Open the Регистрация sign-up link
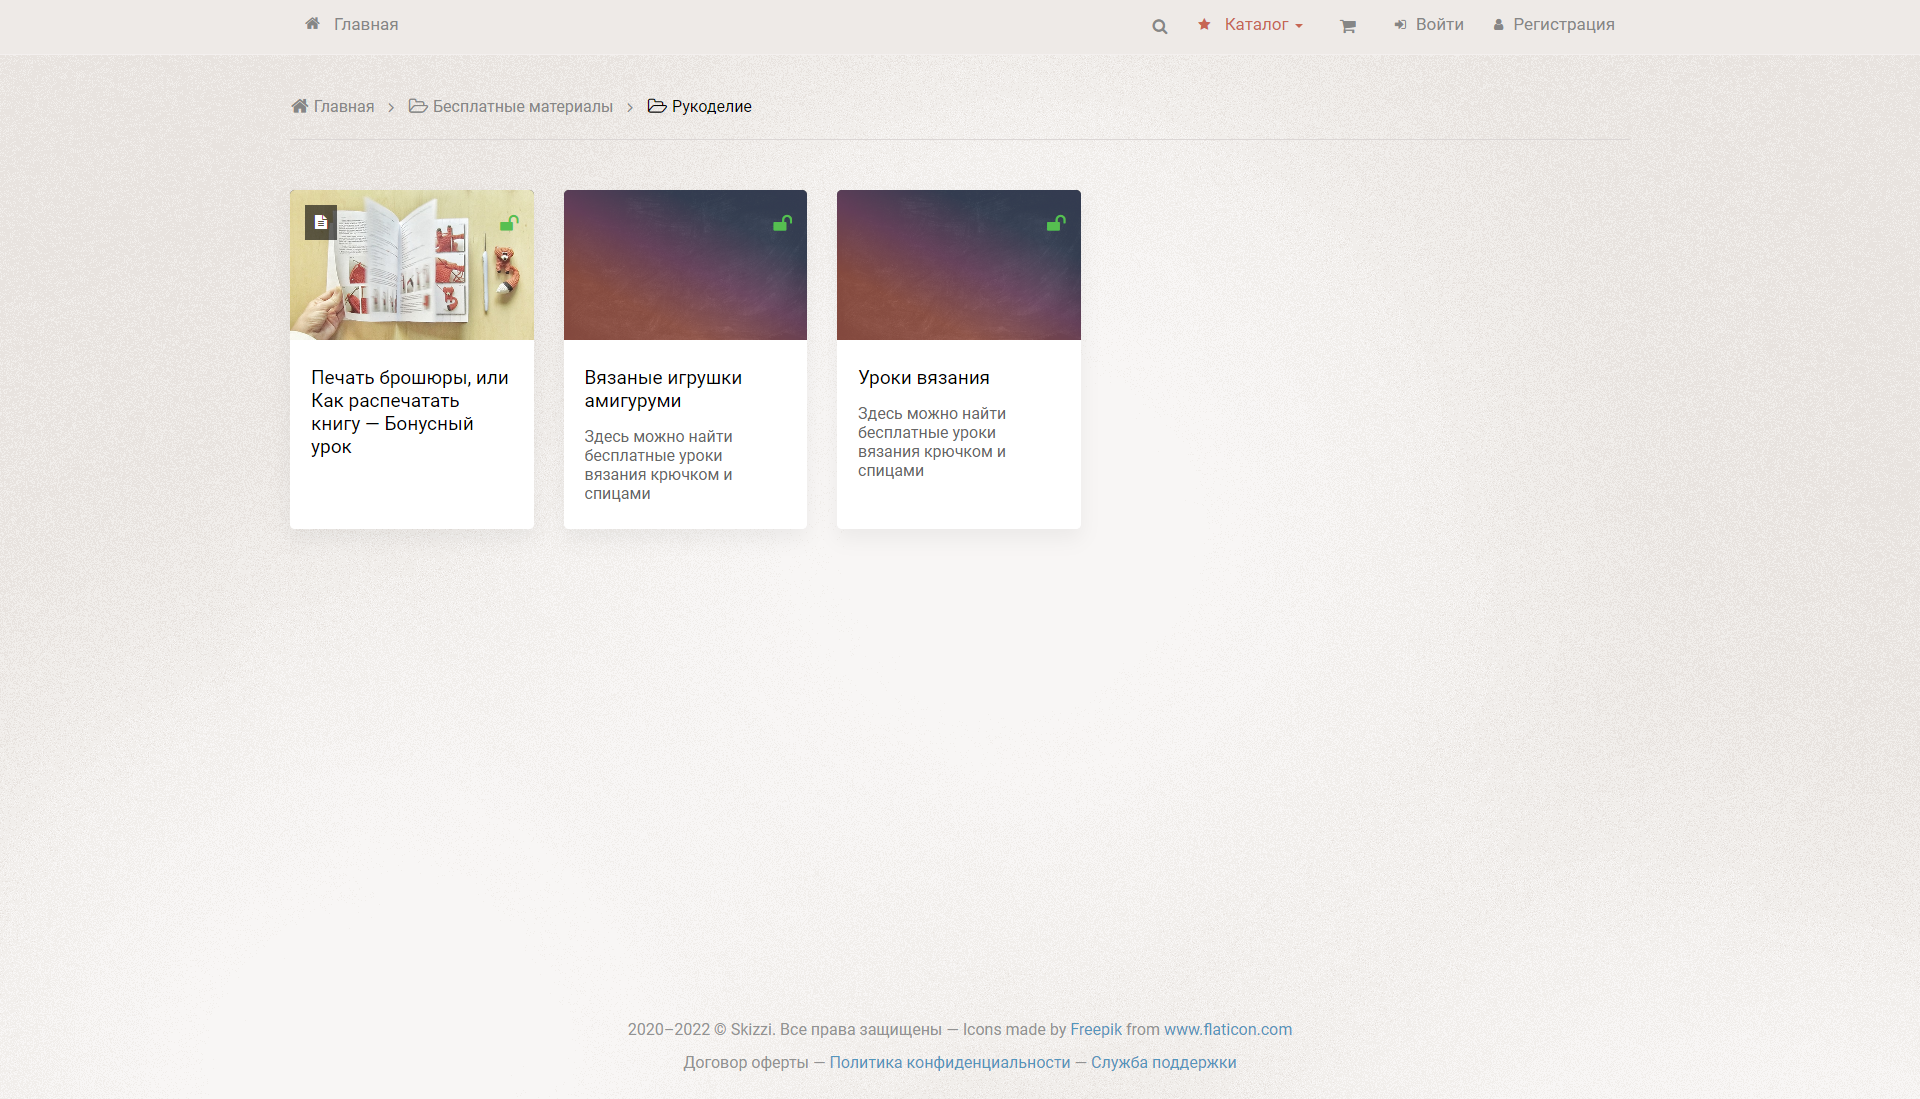The image size is (1920, 1099). (1564, 24)
